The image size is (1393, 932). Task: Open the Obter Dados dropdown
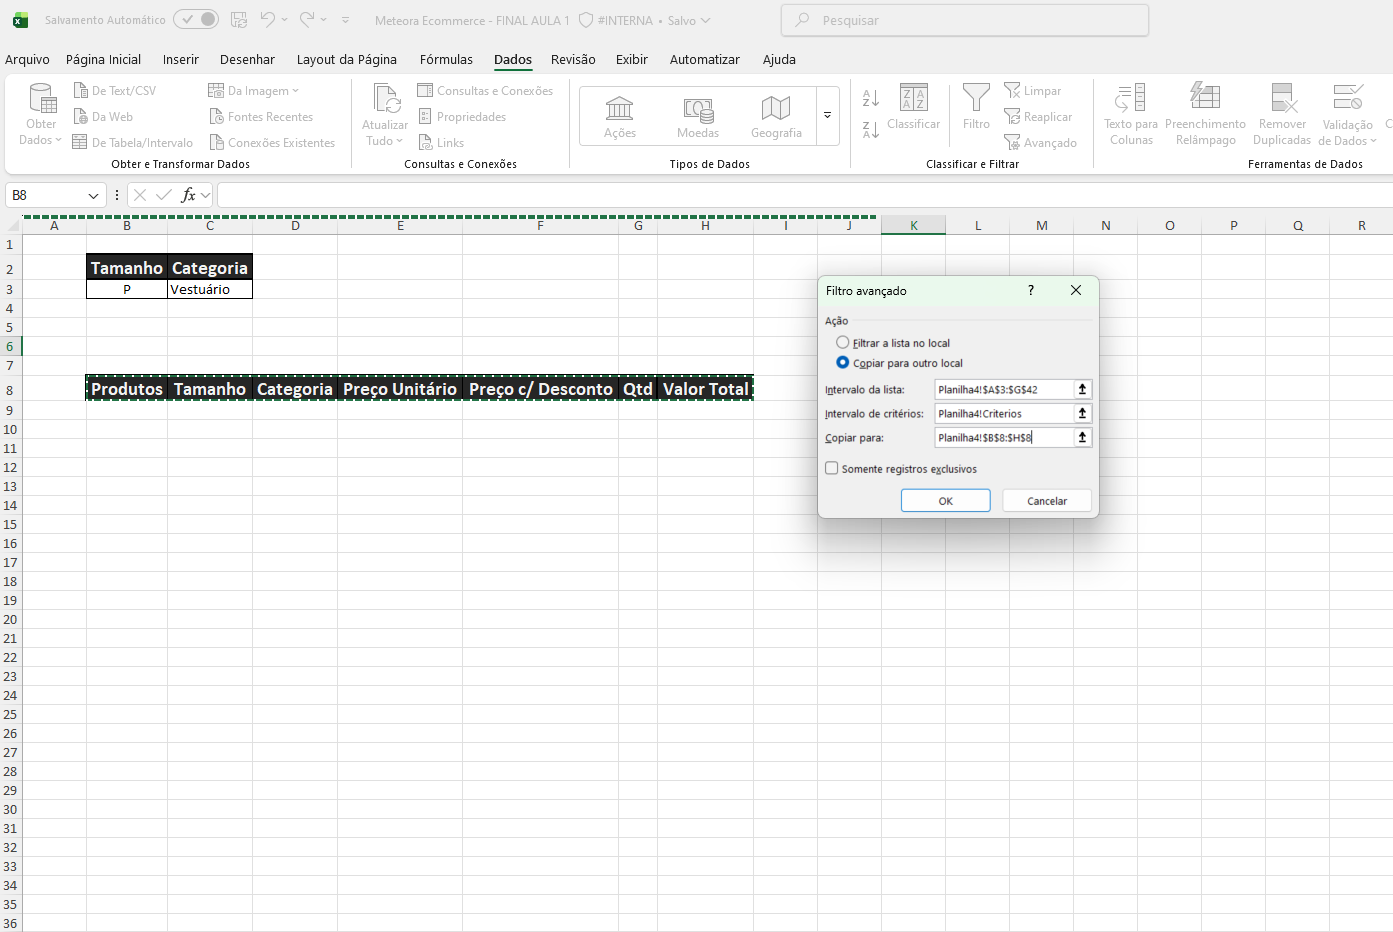coord(41,116)
